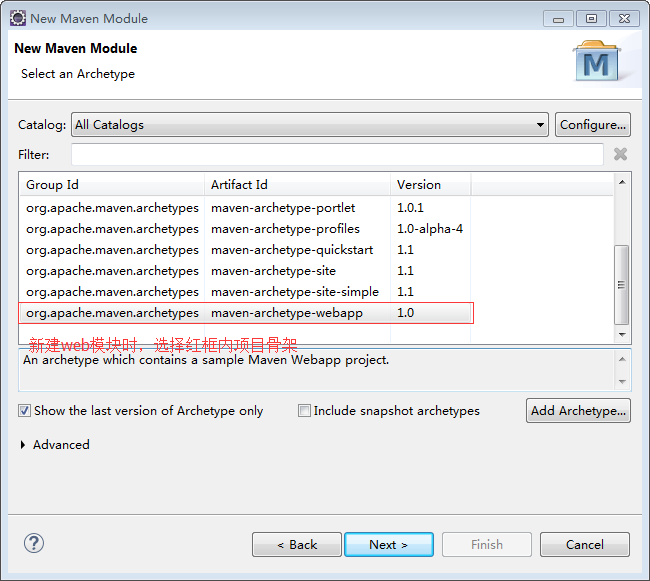Click the archetype description text
Image resolution: width=650 pixels, height=581 pixels.
[x=206, y=360]
